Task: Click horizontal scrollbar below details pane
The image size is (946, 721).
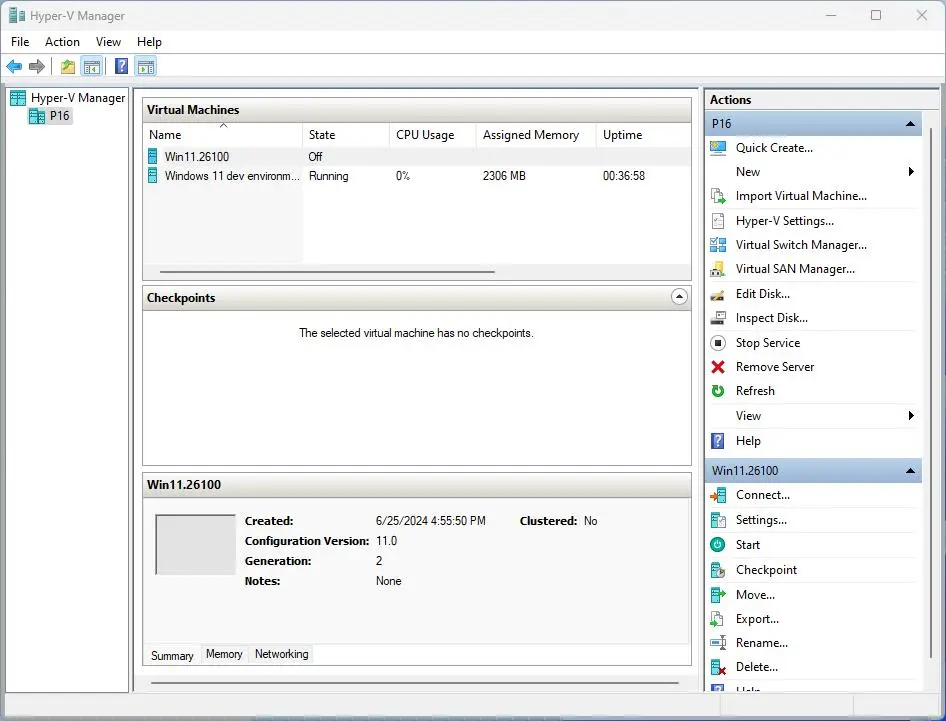Action: point(415,683)
